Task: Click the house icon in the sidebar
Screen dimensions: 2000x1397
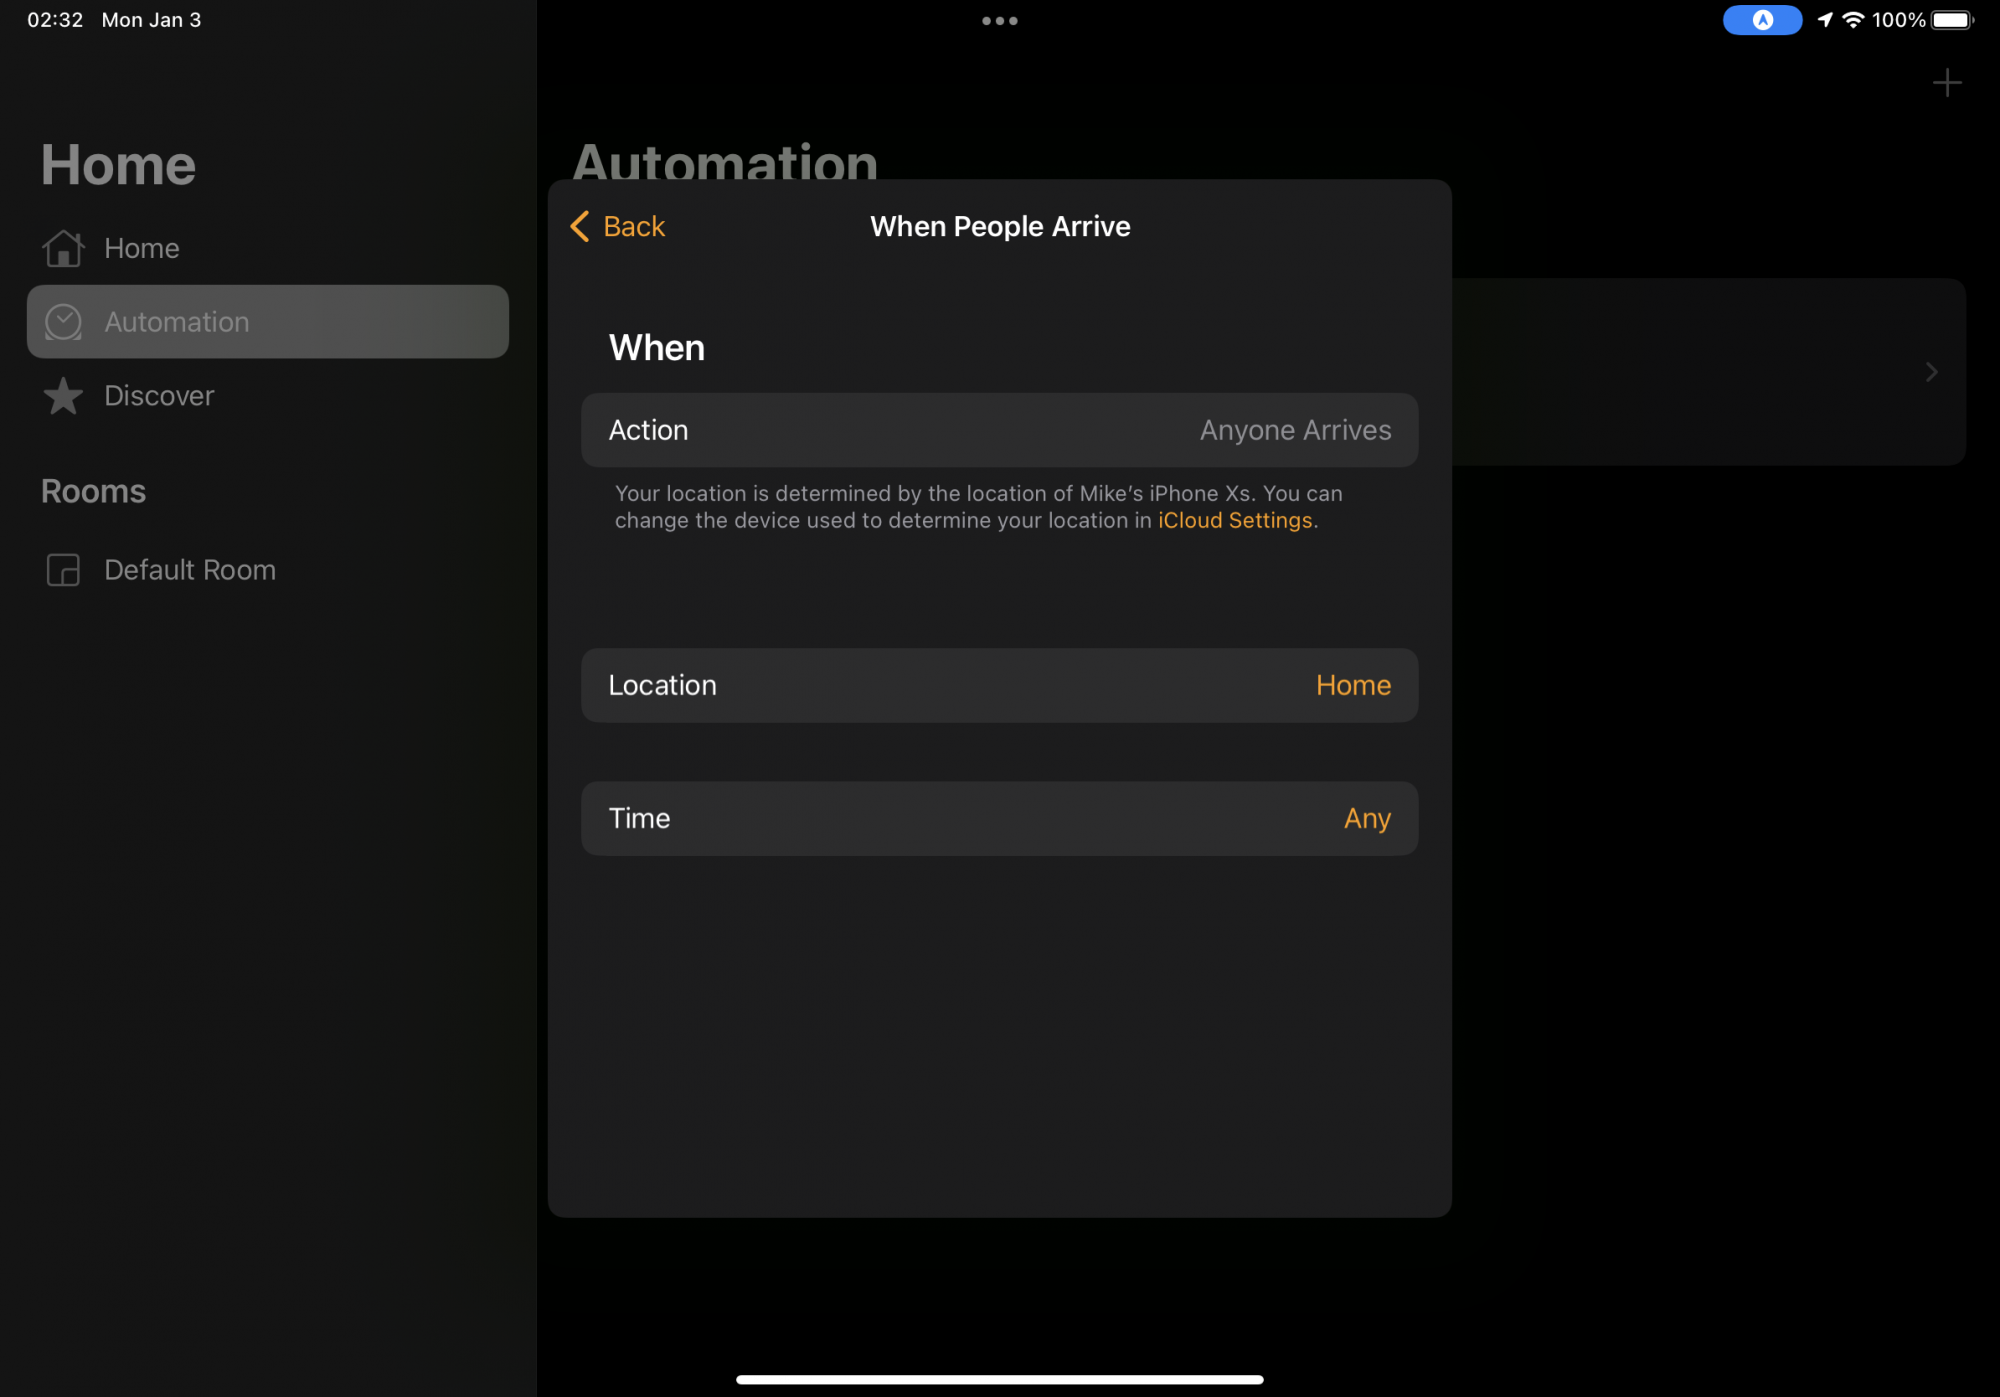Action: tap(63, 248)
